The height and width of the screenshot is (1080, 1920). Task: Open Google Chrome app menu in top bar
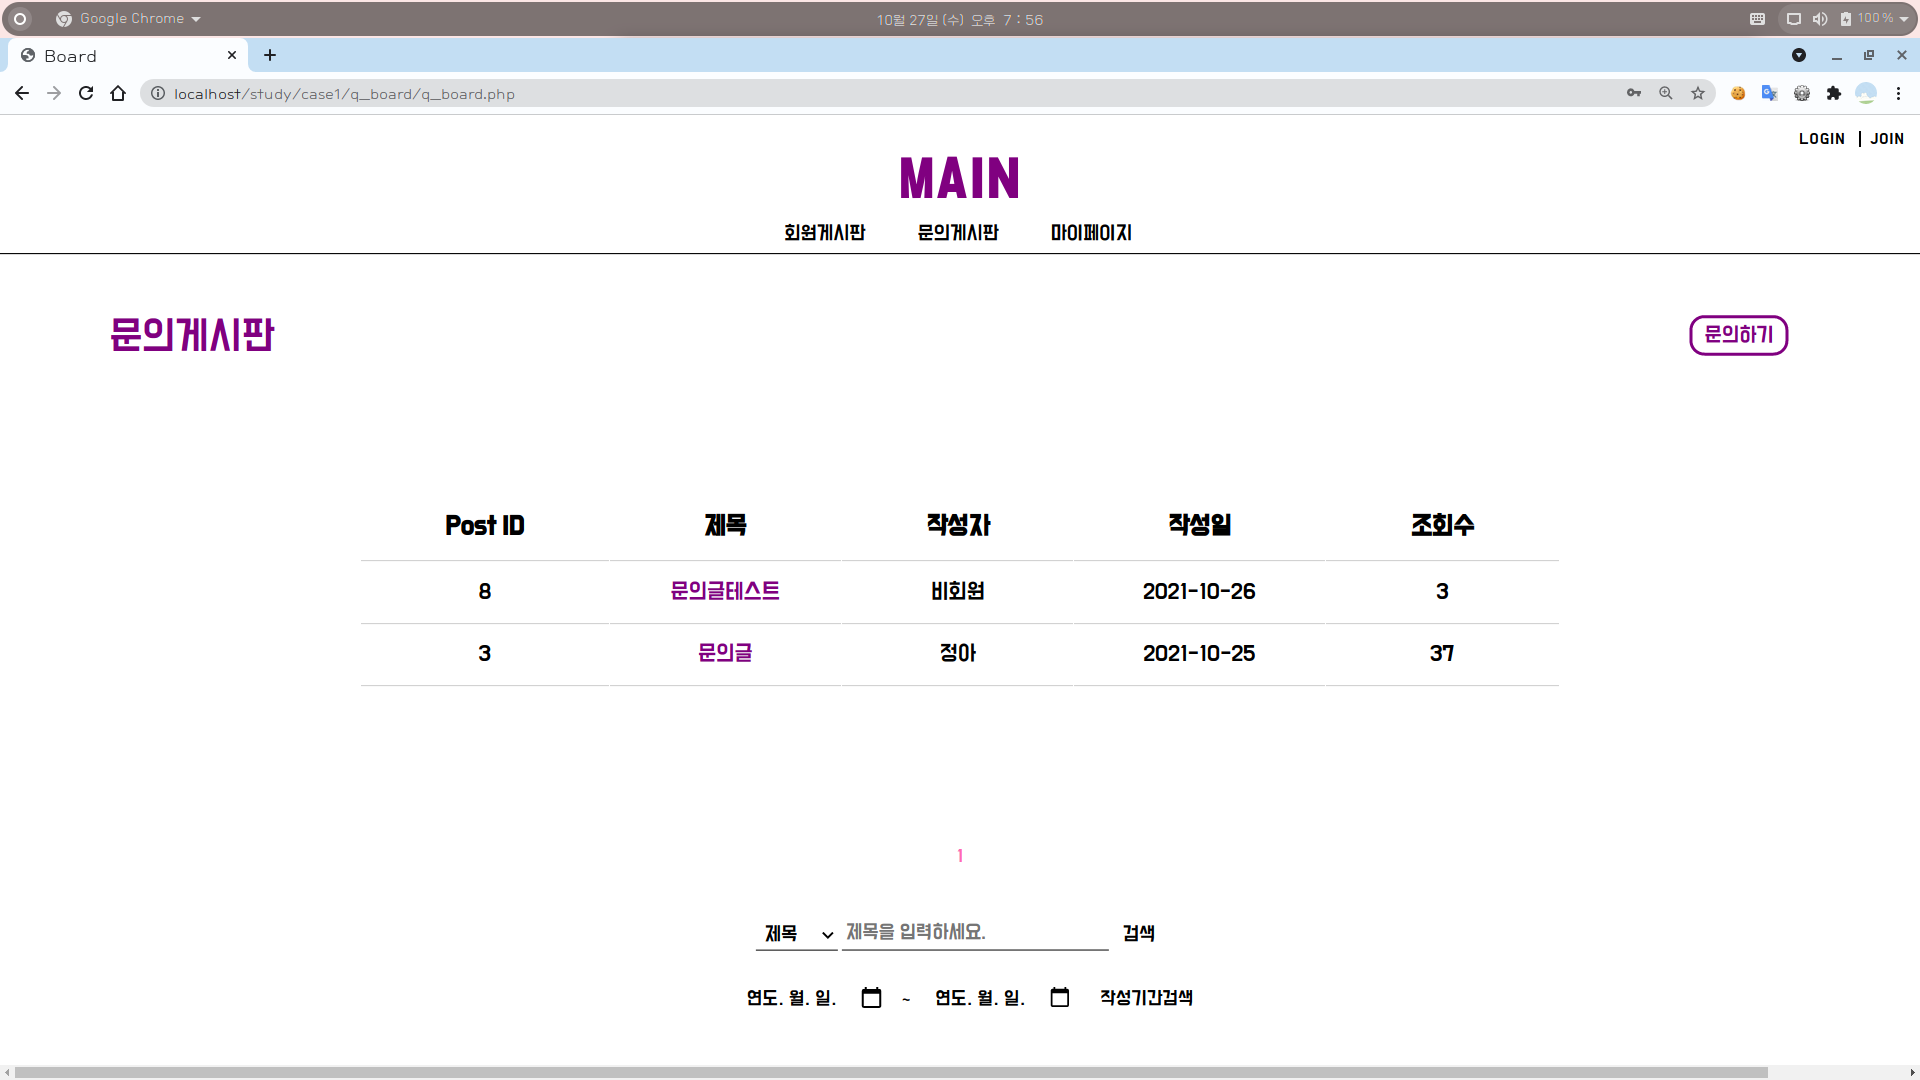click(x=130, y=19)
